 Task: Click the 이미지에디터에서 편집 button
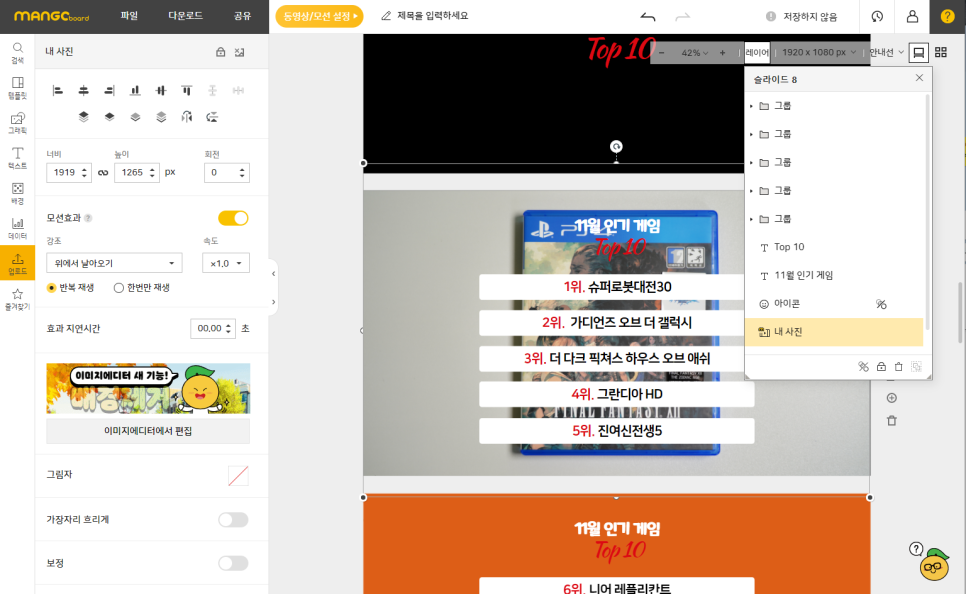coord(148,431)
